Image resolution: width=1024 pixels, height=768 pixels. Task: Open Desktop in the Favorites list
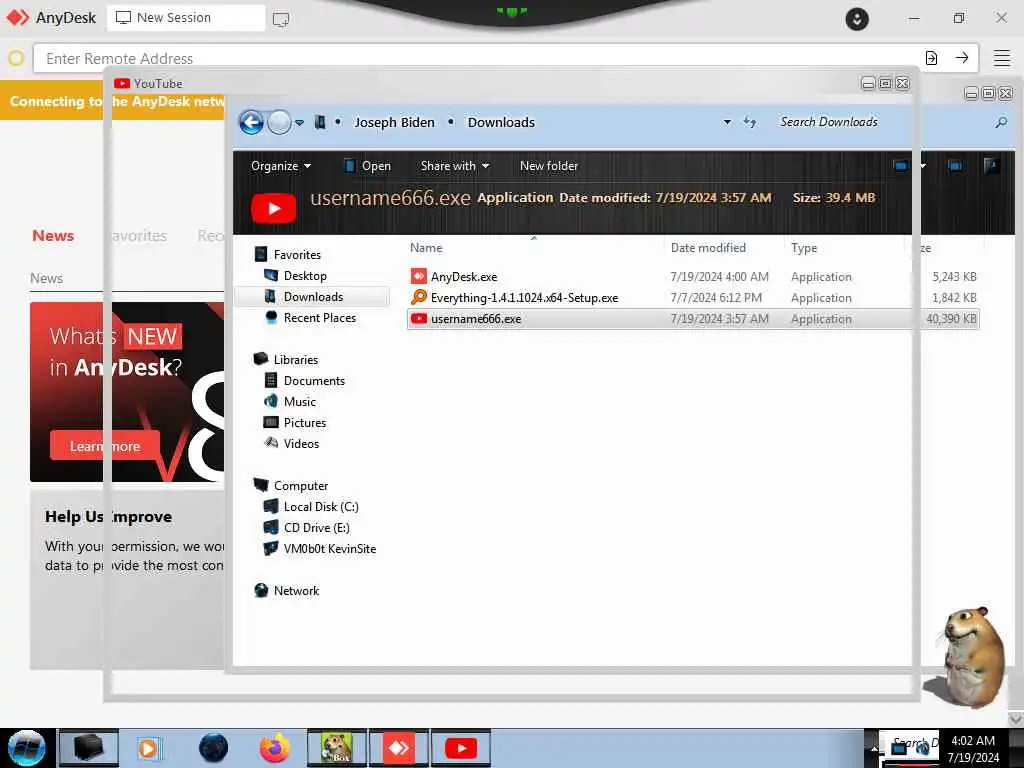click(x=305, y=276)
